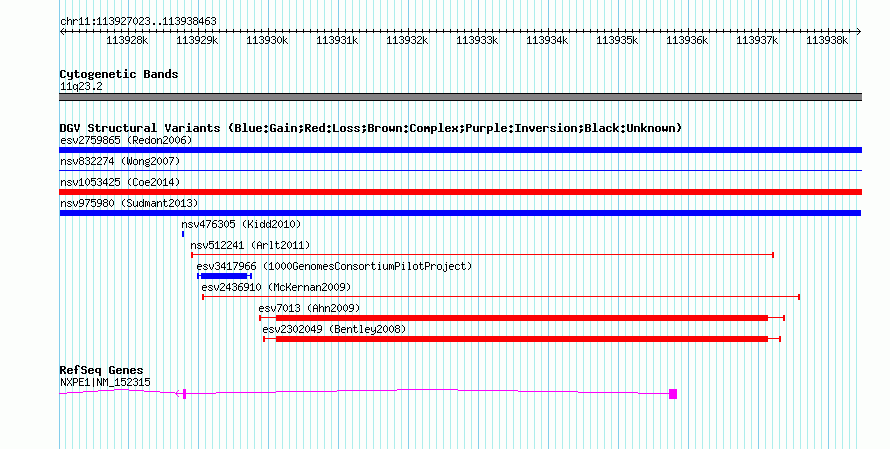Select the thick red esv7013 bar
This screenshot has width=890, height=449.
pyautogui.click(x=522, y=318)
